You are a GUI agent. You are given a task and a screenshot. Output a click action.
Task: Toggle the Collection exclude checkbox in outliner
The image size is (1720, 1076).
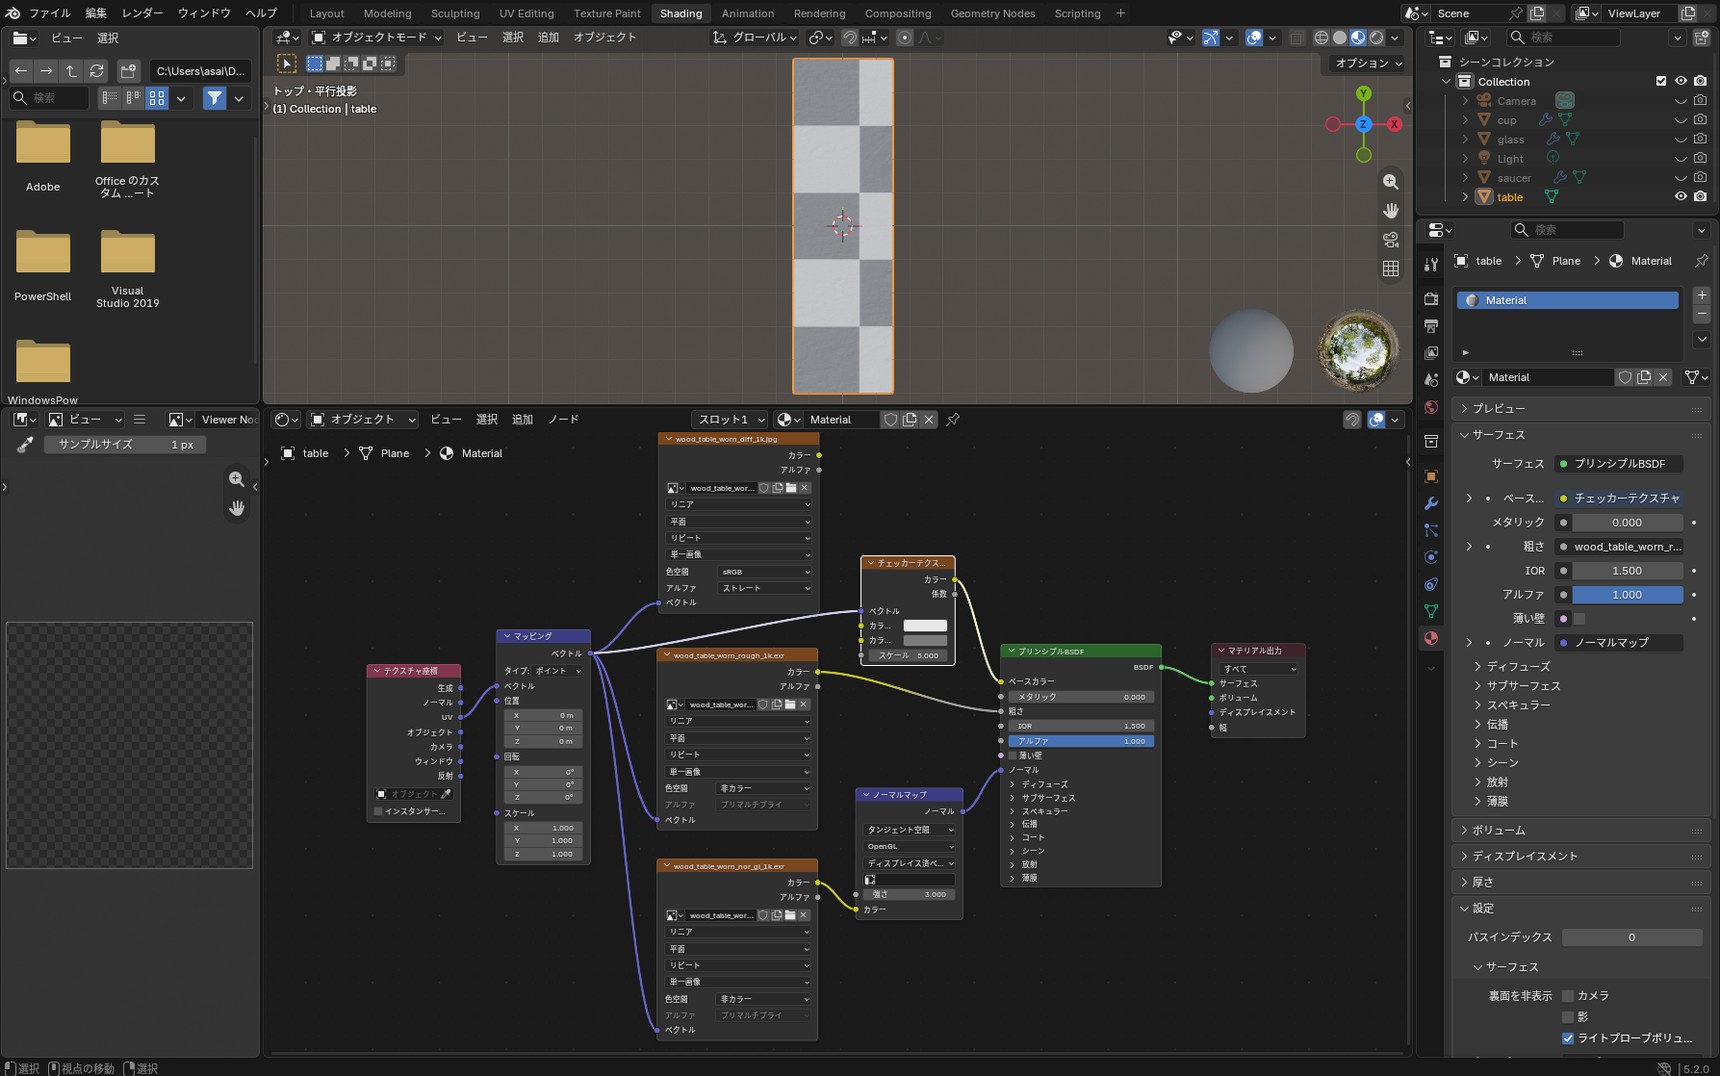tap(1661, 81)
